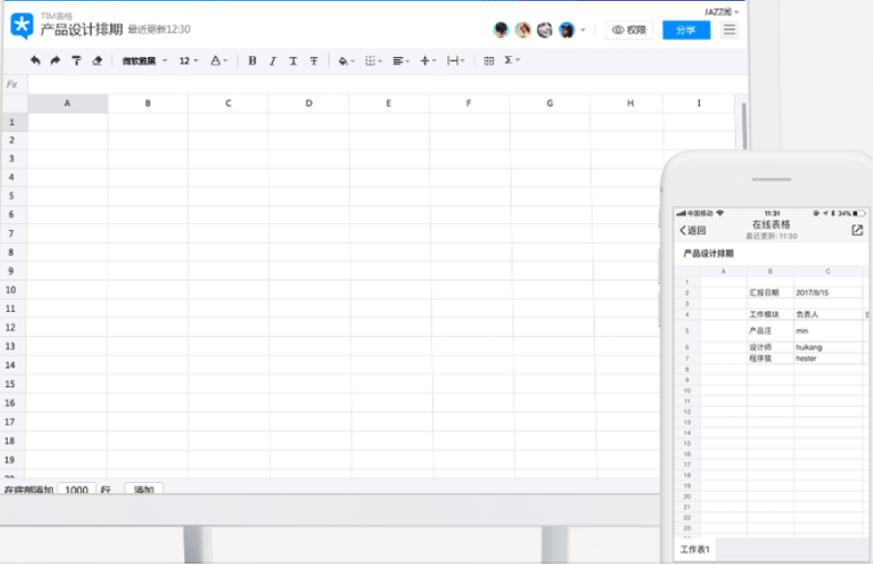
Task: Open the sum formula icon
Action: tap(511, 61)
